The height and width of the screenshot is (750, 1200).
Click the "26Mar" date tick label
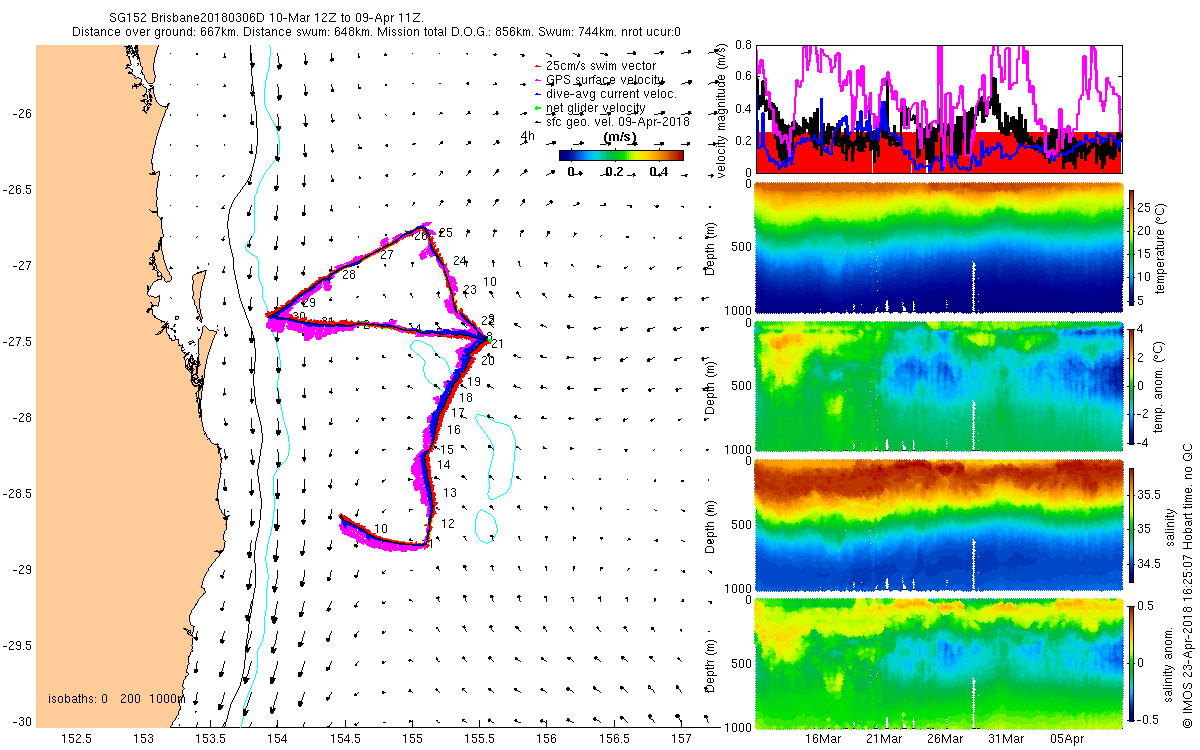pos(945,738)
